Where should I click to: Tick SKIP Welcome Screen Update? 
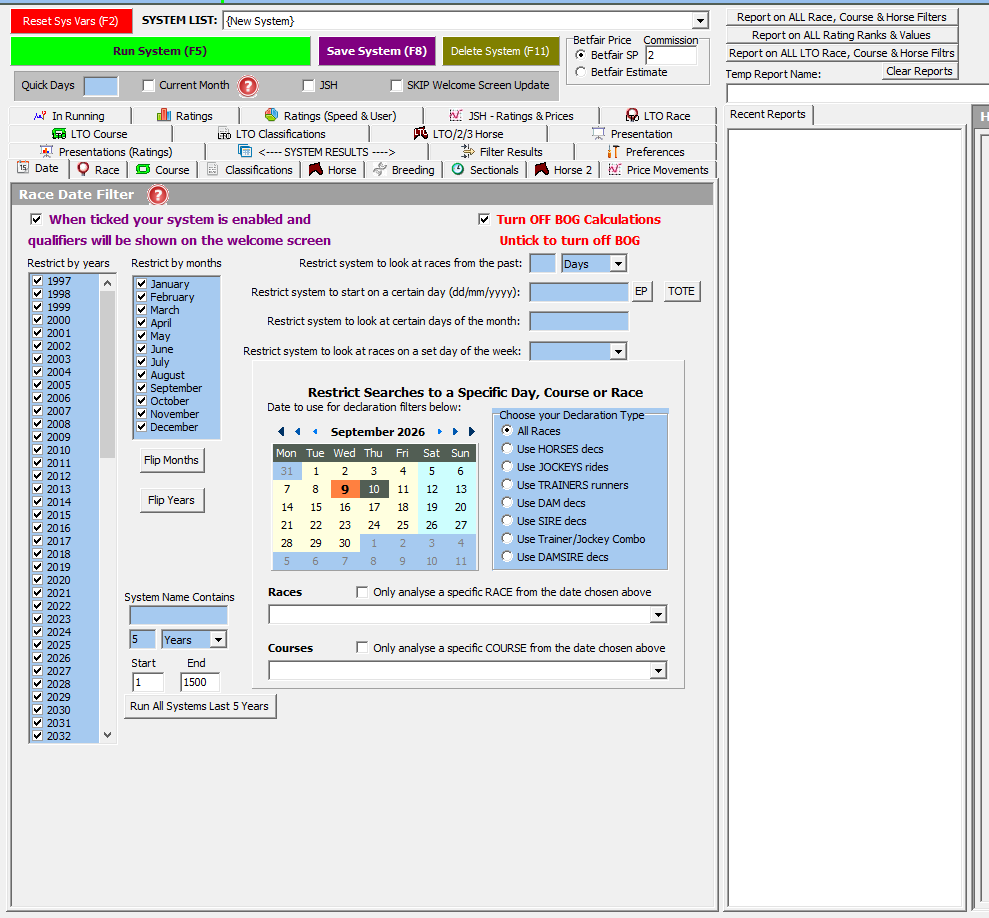(396, 85)
